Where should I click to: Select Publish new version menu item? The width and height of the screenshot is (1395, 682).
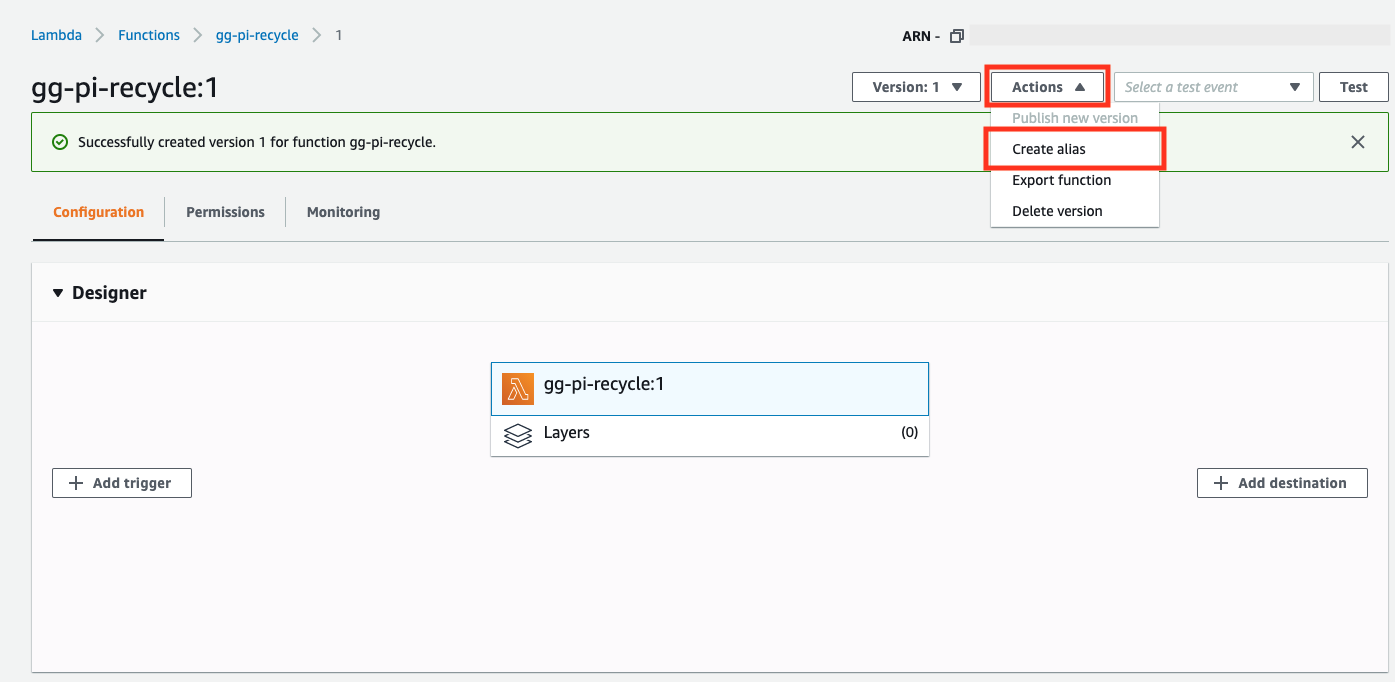click(x=1075, y=118)
